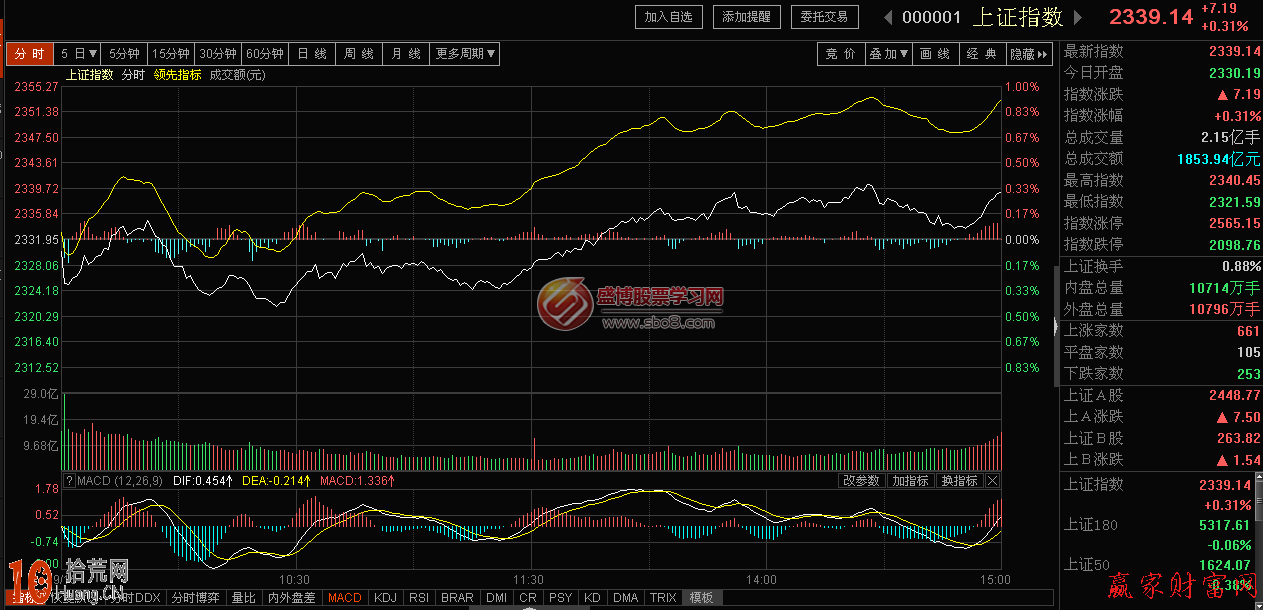This screenshot has height=610, width=1263.
Task: Click the 成交额(元) legend label
Action: point(237,75)
